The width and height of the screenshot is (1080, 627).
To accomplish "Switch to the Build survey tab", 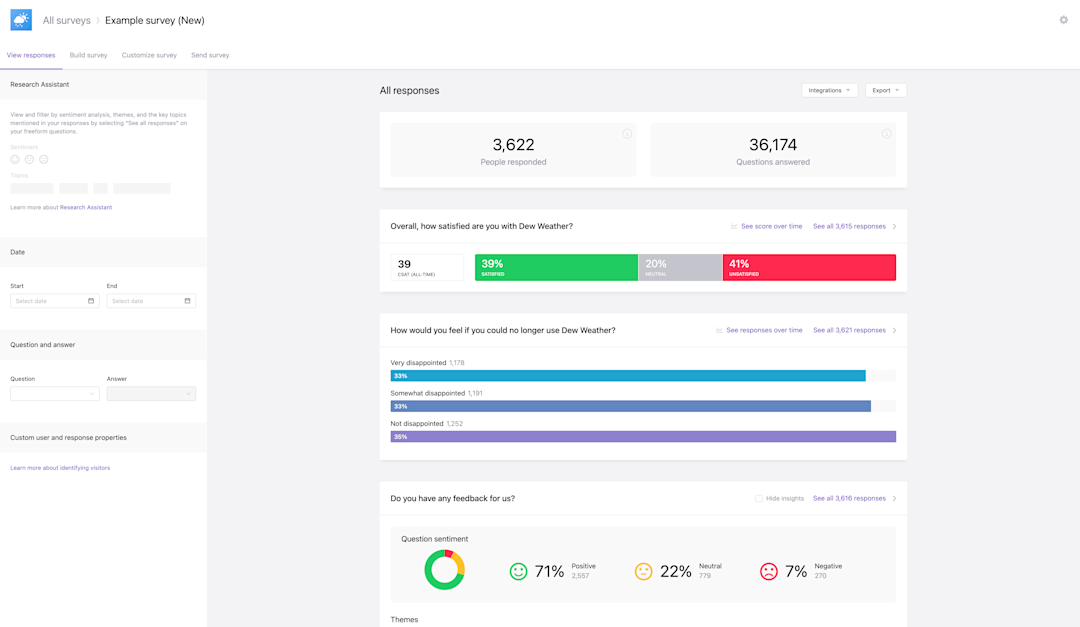I will point(88,55).
